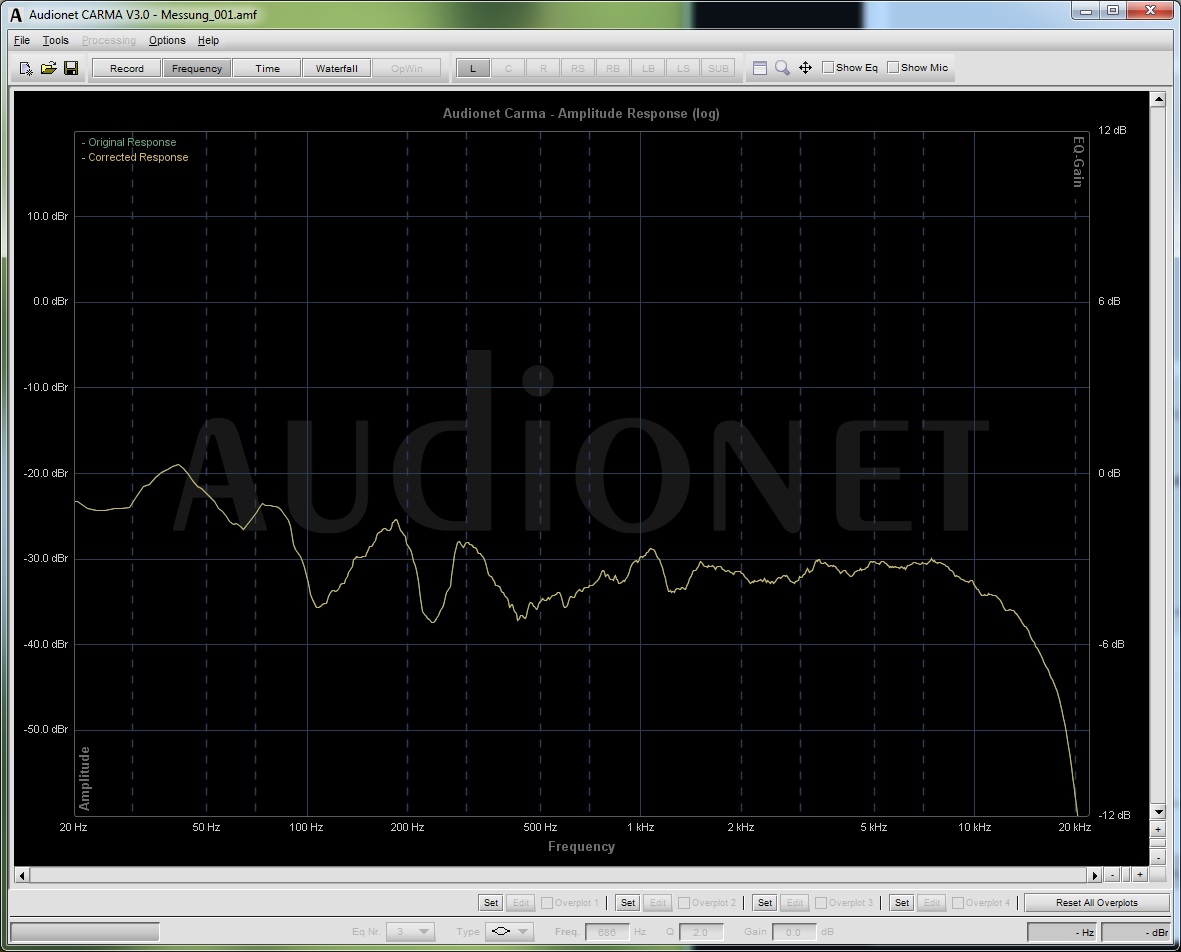Click the horizontal zoom-in plus button
This screenshot has width=1181, height=952.
[x=1139, y=875]
